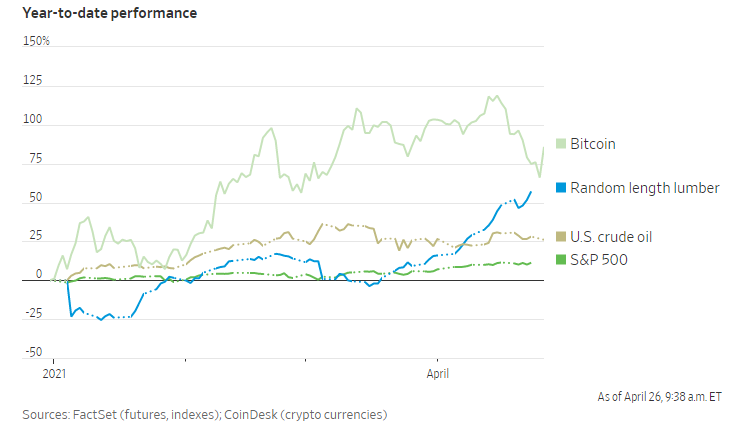The image size is (733, 430).
Task: Click the U.S. crude oil tan swatch
Action: point(560,237)
